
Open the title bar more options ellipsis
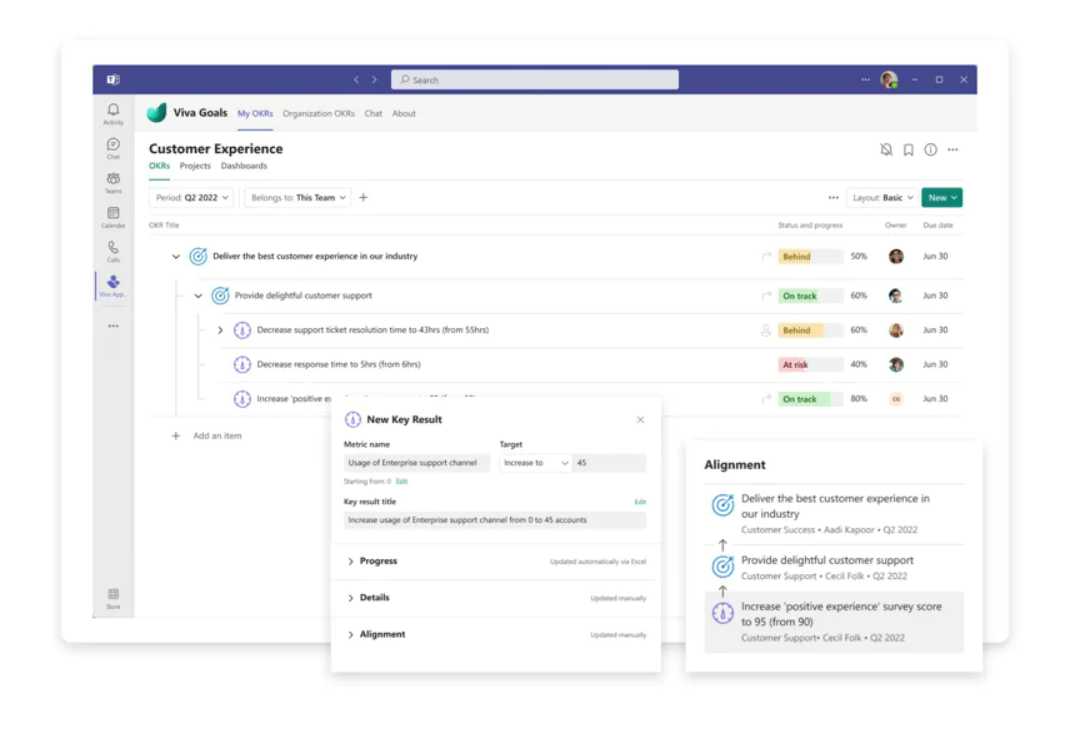(865, 80)
